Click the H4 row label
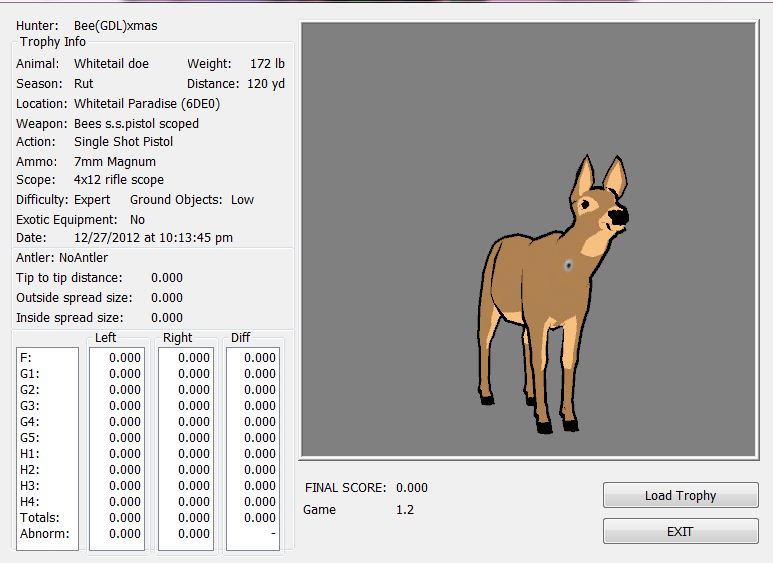The image size is (773, 563). click(29, 501)
